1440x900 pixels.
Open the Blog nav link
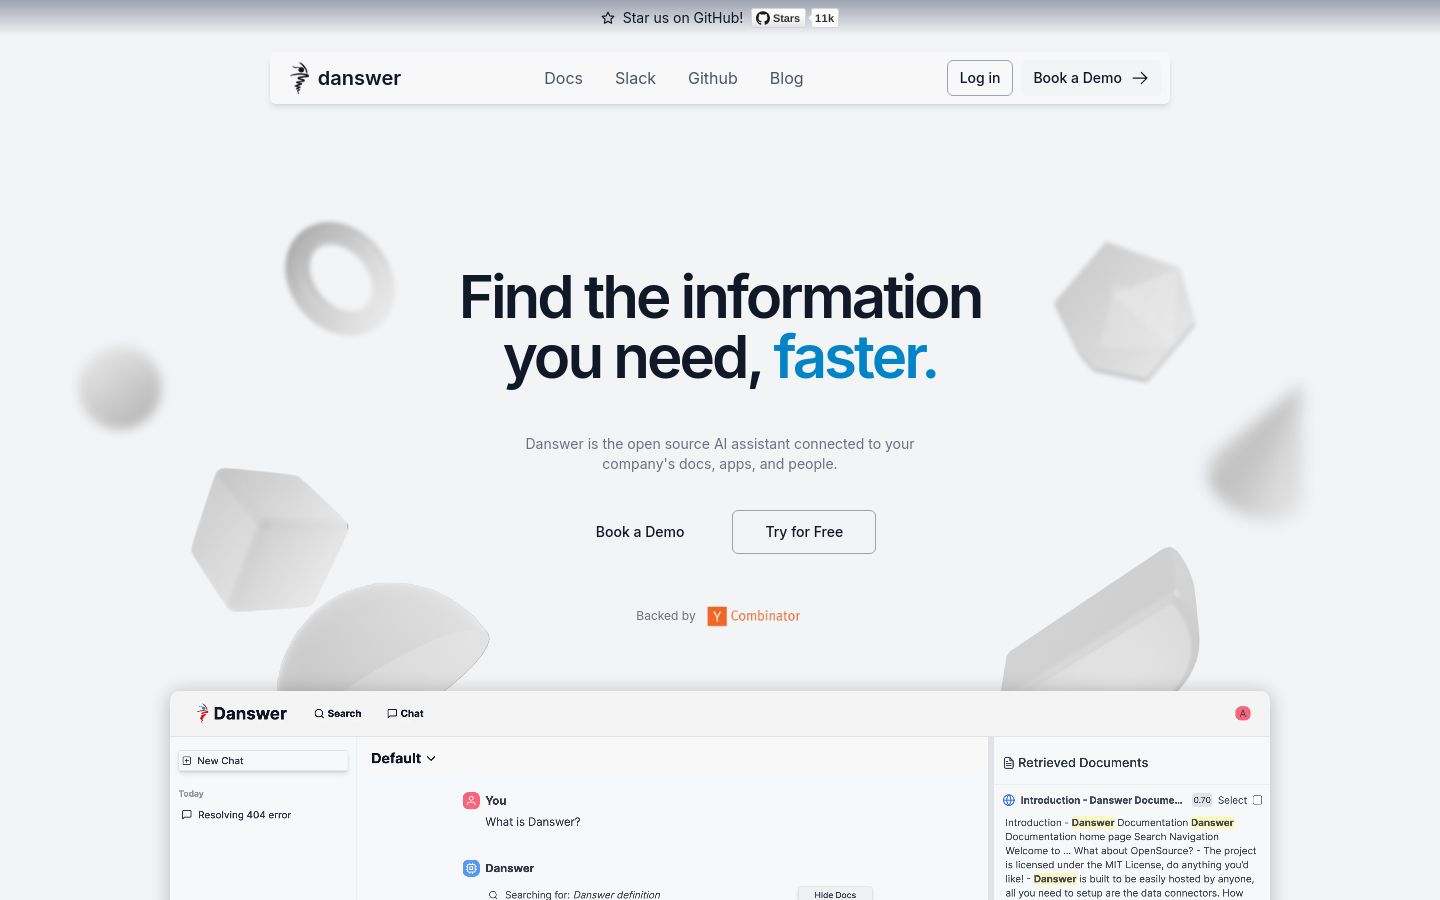(x=786, y=78)
